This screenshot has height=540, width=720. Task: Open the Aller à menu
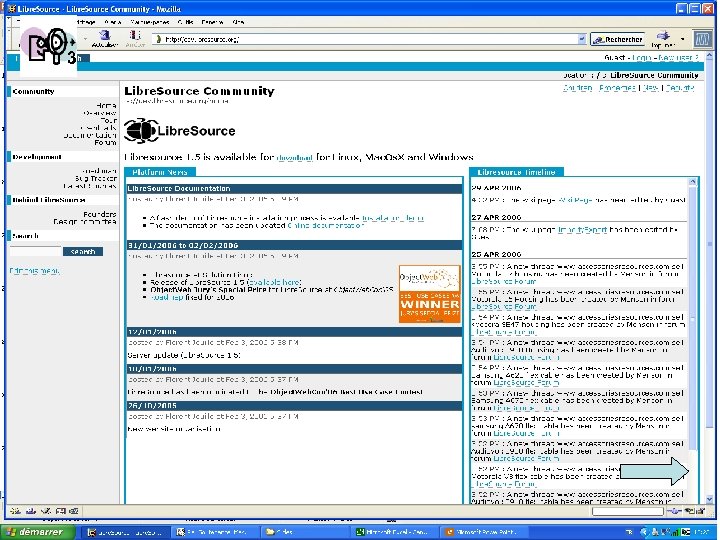pyautogui.click(x=113, y=22)
